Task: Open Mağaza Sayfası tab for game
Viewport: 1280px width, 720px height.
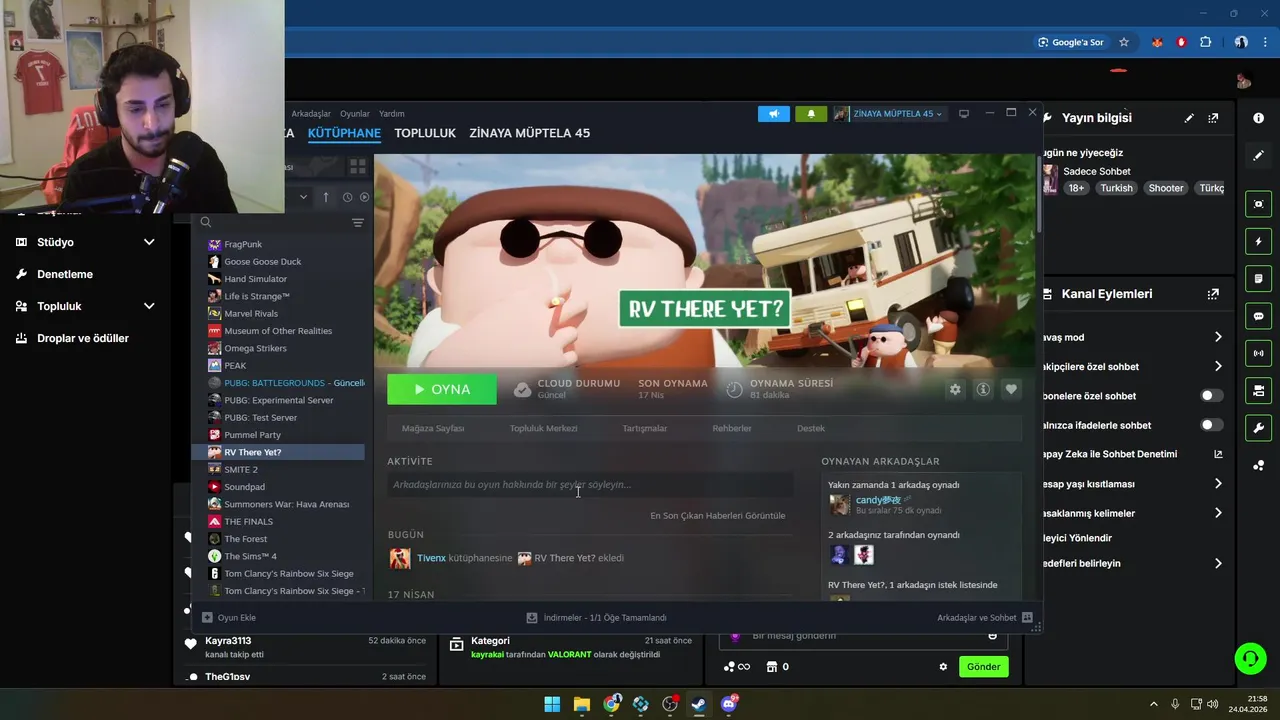Action: click(433, 428)
